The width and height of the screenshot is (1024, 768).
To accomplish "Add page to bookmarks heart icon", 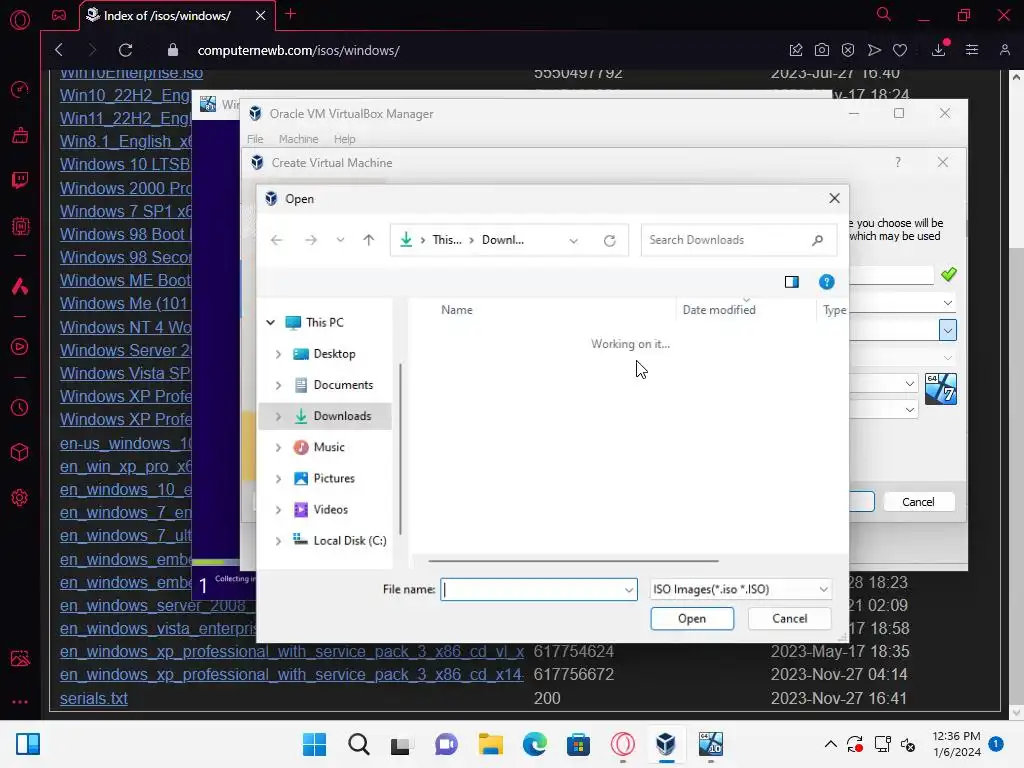I will click(x=900, y=50).
